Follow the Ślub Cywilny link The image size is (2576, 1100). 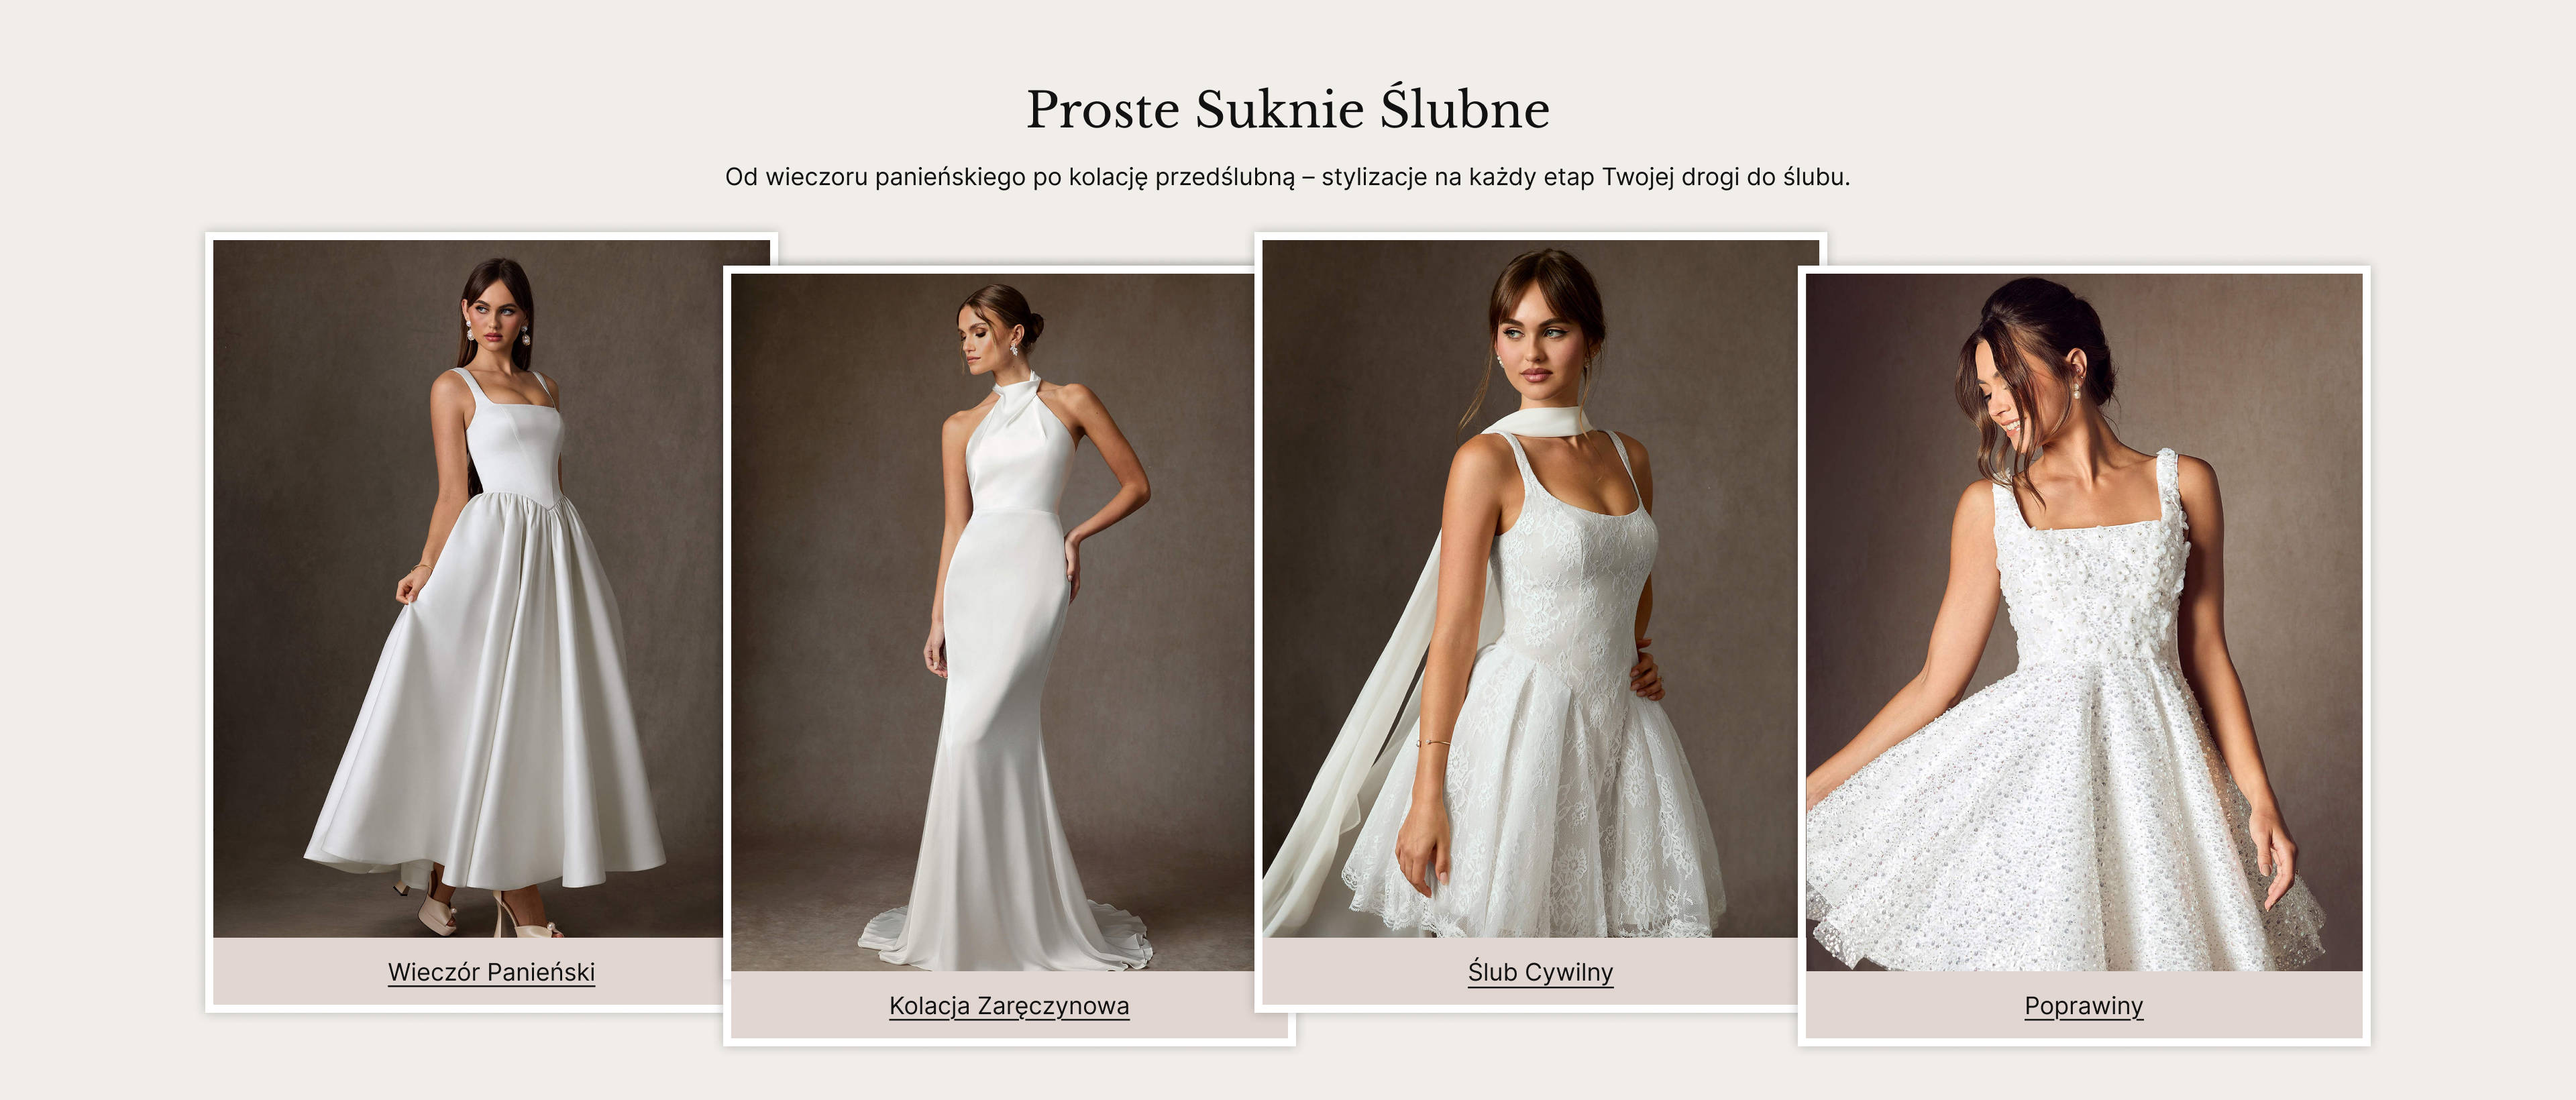click(1540, 972)
